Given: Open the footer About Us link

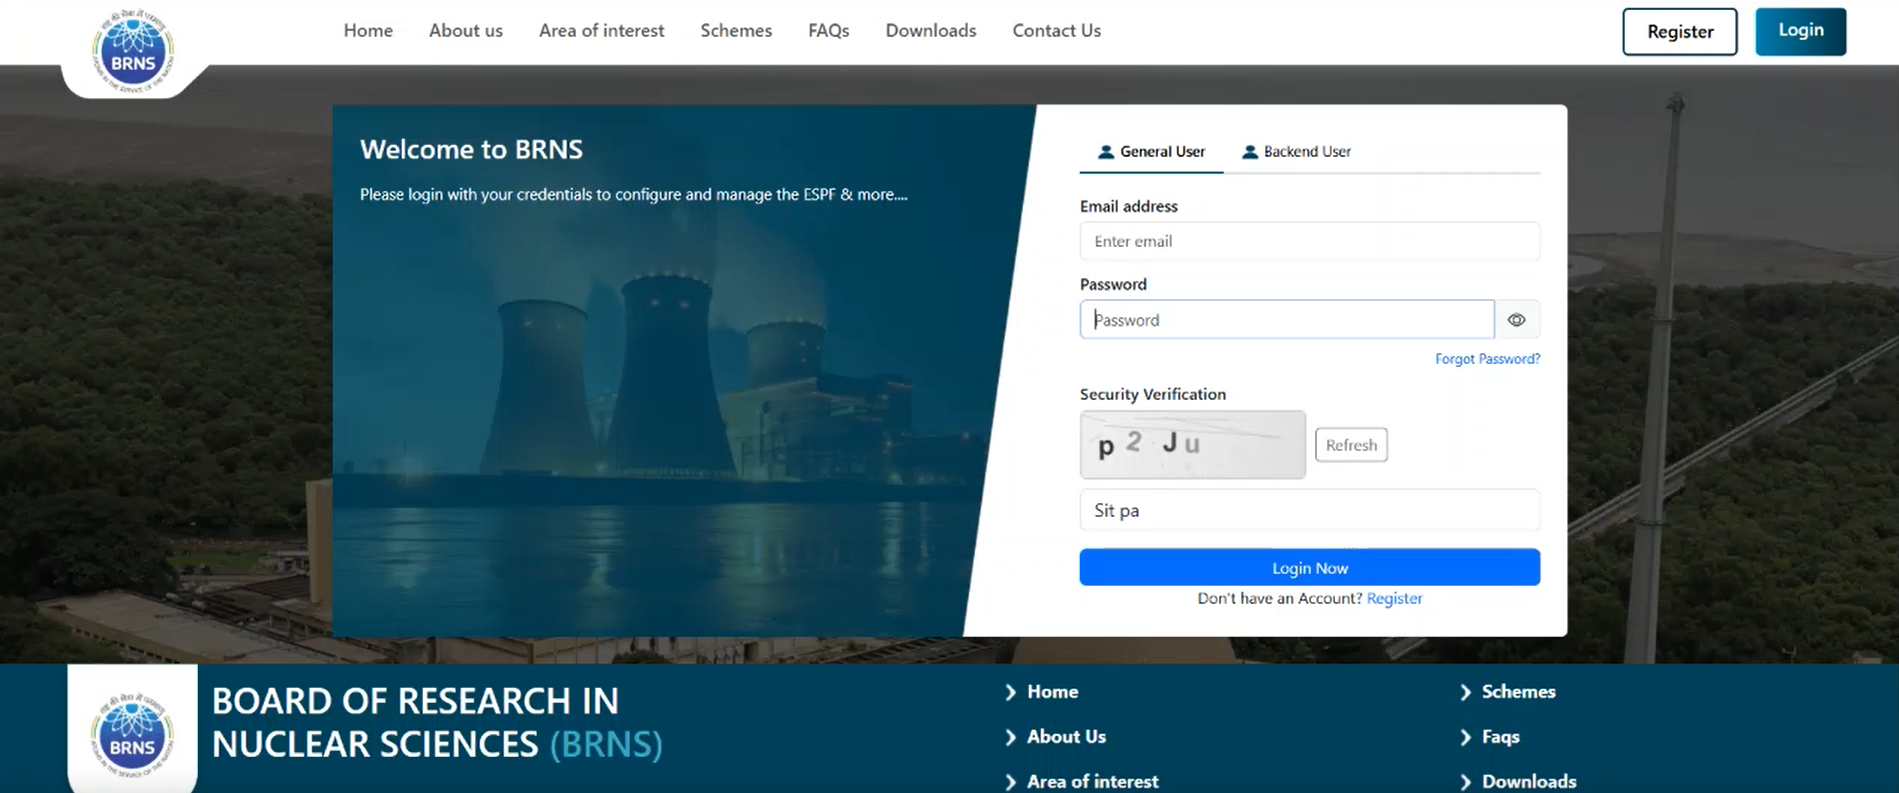Looking at the screenshot, I should [x=1066, y=737].
